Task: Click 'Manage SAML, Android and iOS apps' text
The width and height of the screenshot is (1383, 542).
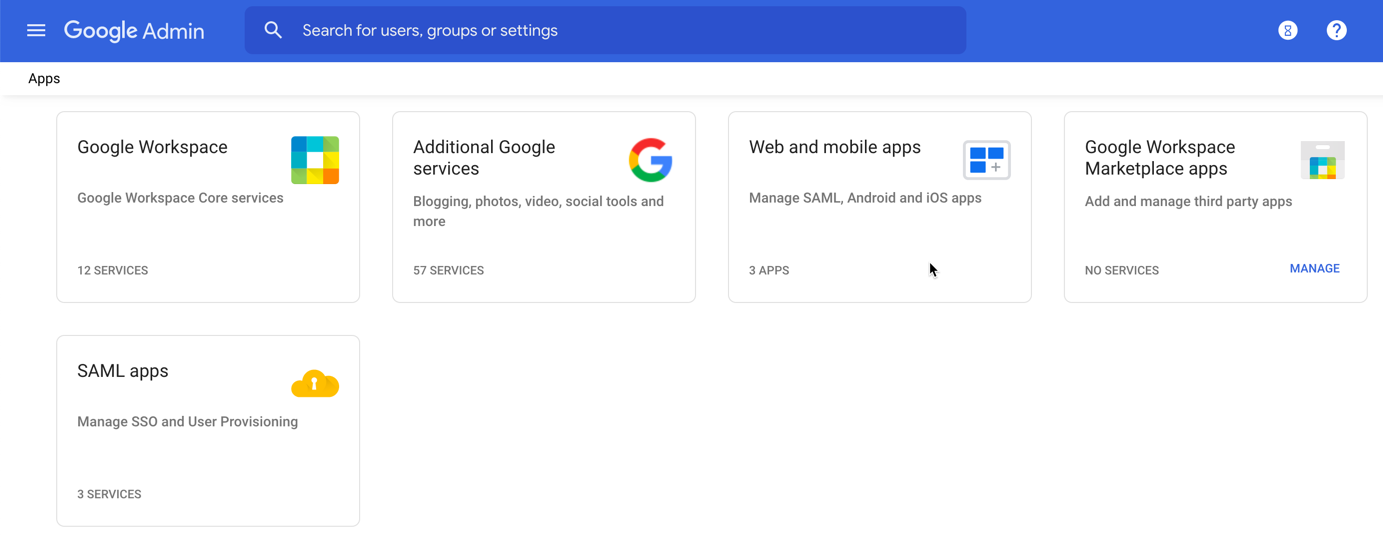Action: tap(865, 198)
